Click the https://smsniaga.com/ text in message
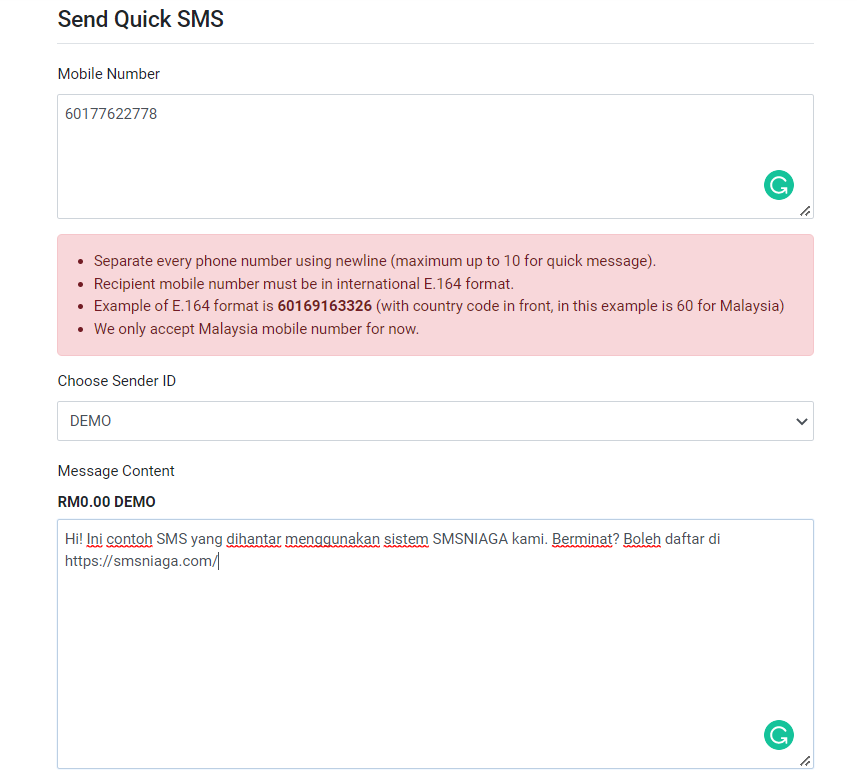Screen dimensions: 857x775 coord(140,561)
